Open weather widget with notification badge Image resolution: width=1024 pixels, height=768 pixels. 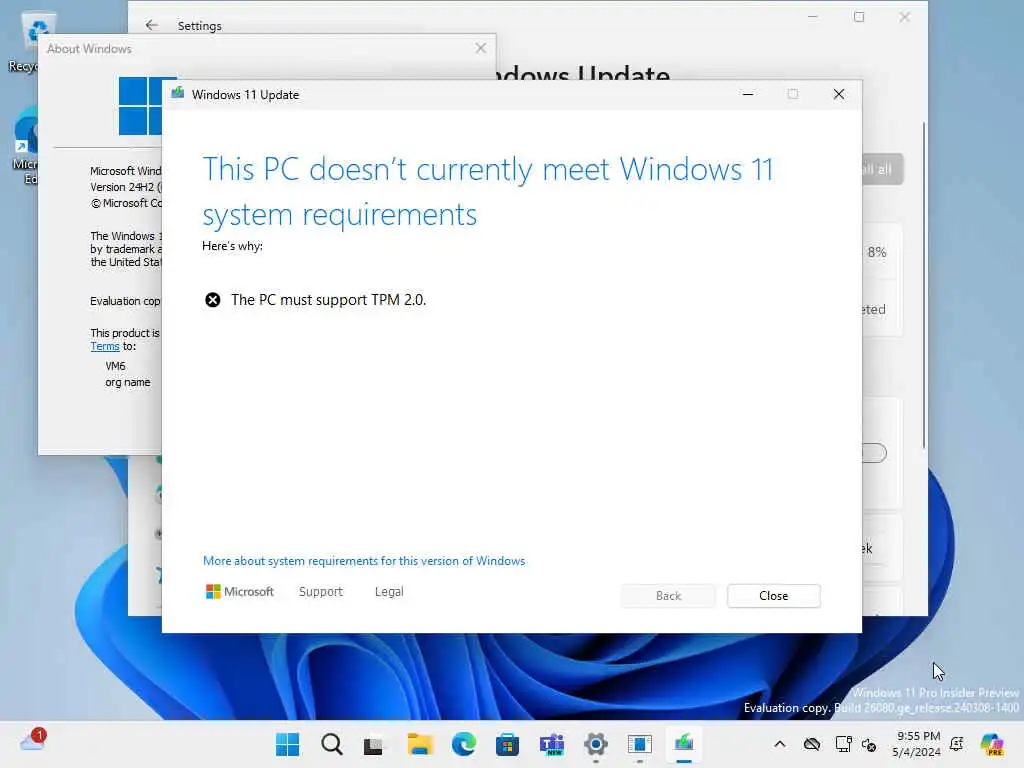33,741
